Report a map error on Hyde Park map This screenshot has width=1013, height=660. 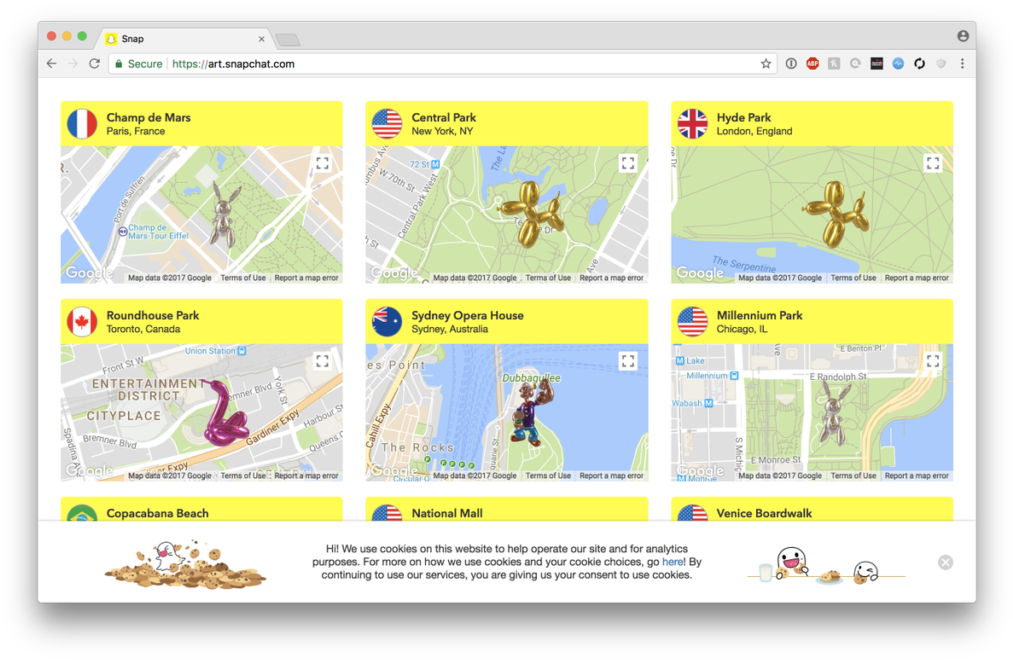[917, 278]
